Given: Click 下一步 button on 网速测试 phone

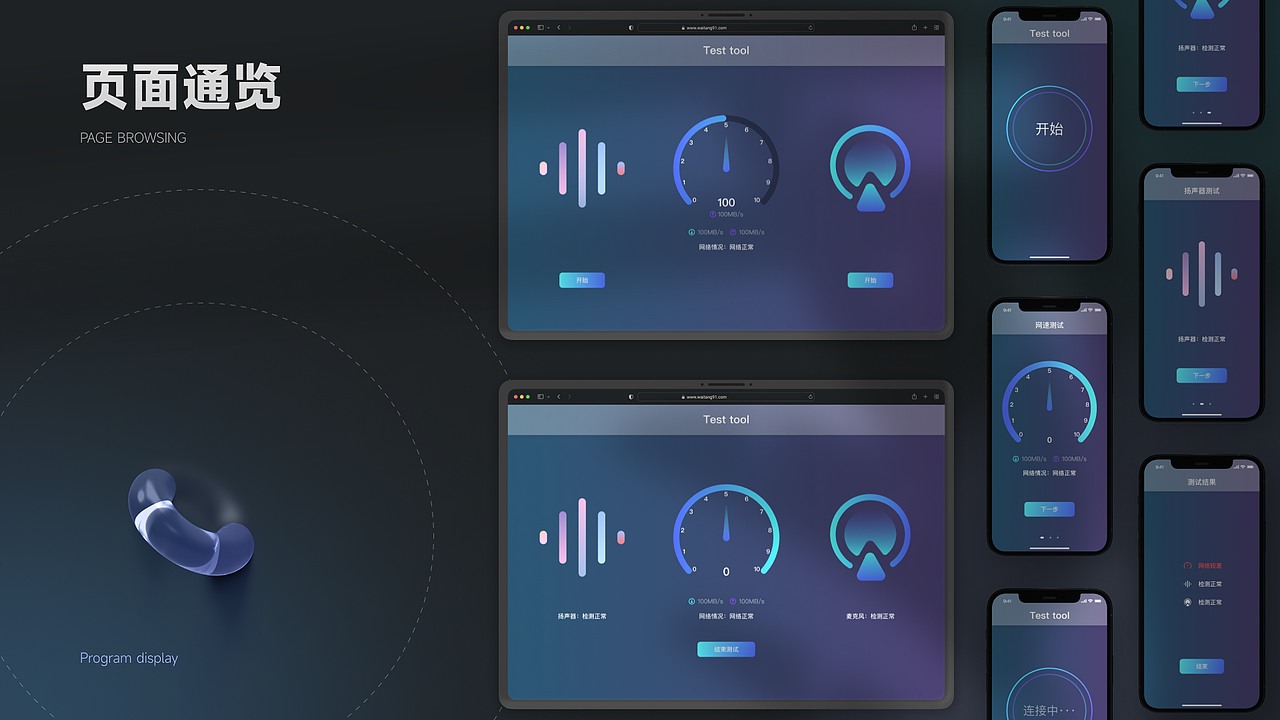Looking at the screenshot, I should [x=1049, y=509].
